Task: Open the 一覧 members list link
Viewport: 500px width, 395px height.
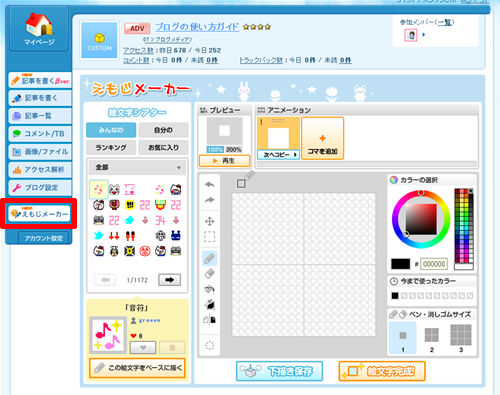Action: click(x=445, y=22)
